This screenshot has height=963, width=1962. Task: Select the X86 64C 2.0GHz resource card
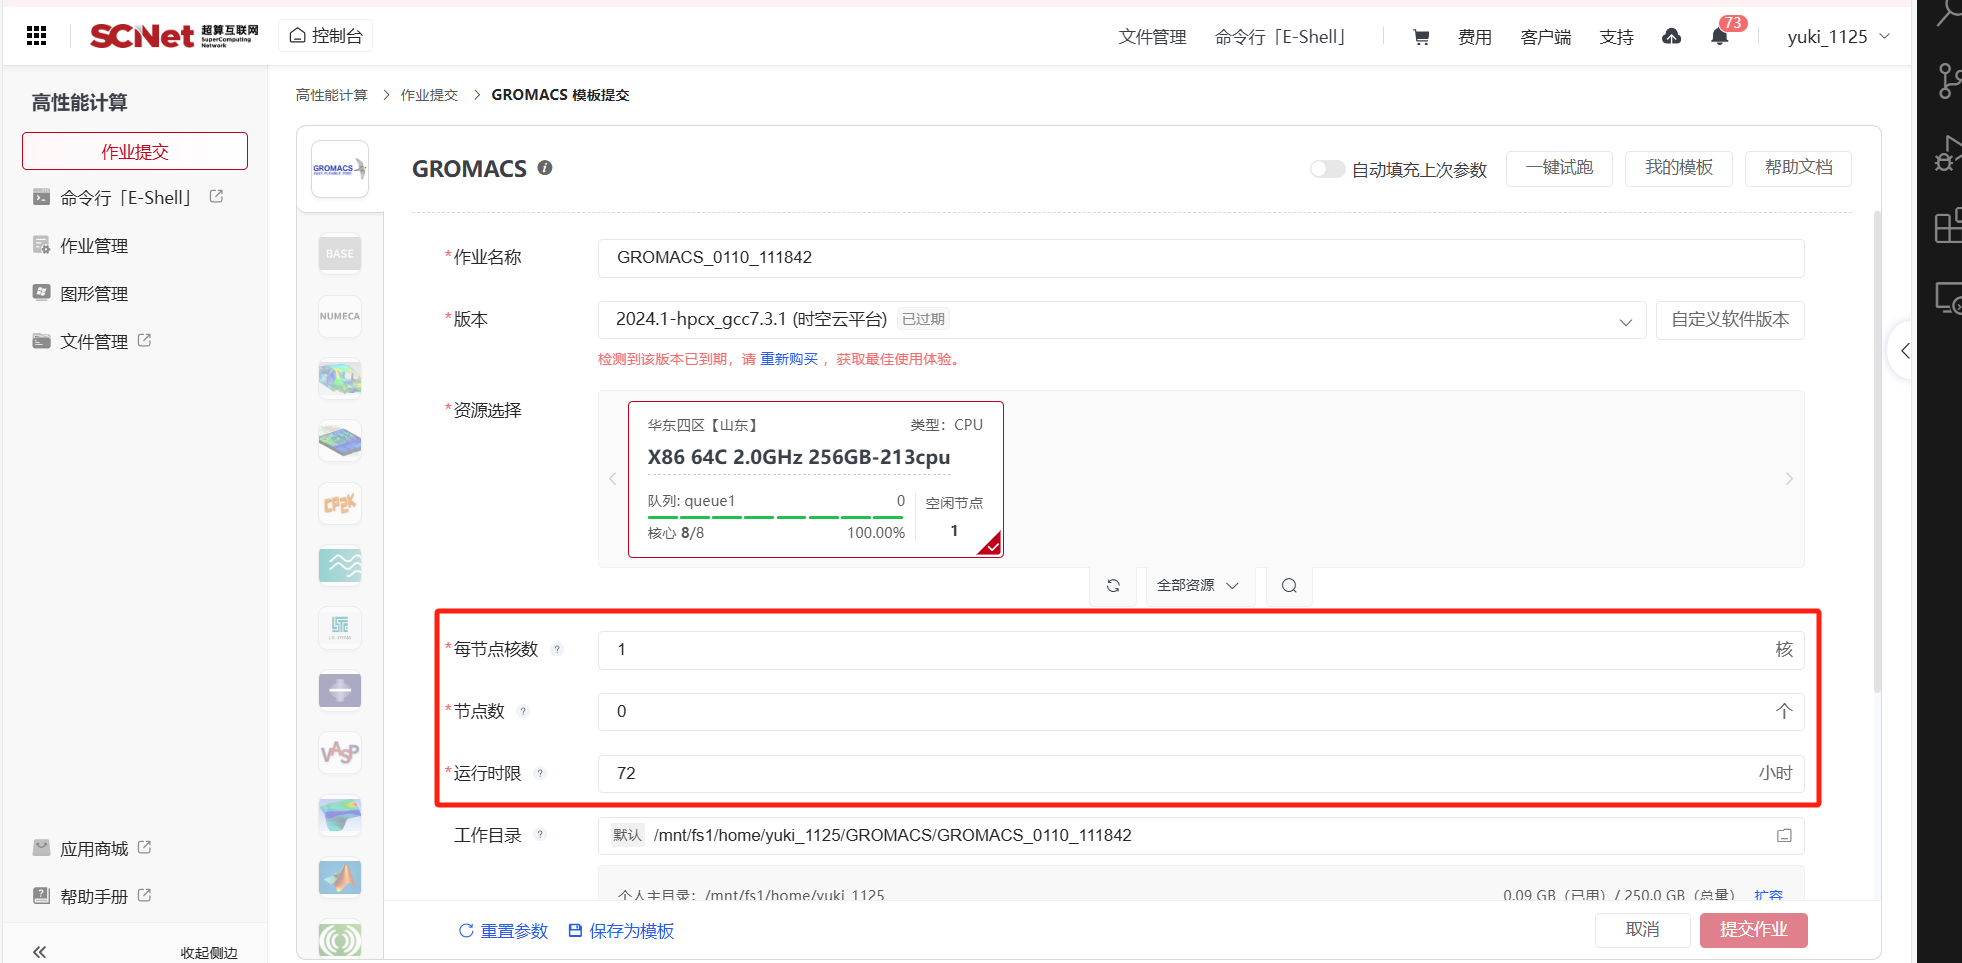[815, 479]
